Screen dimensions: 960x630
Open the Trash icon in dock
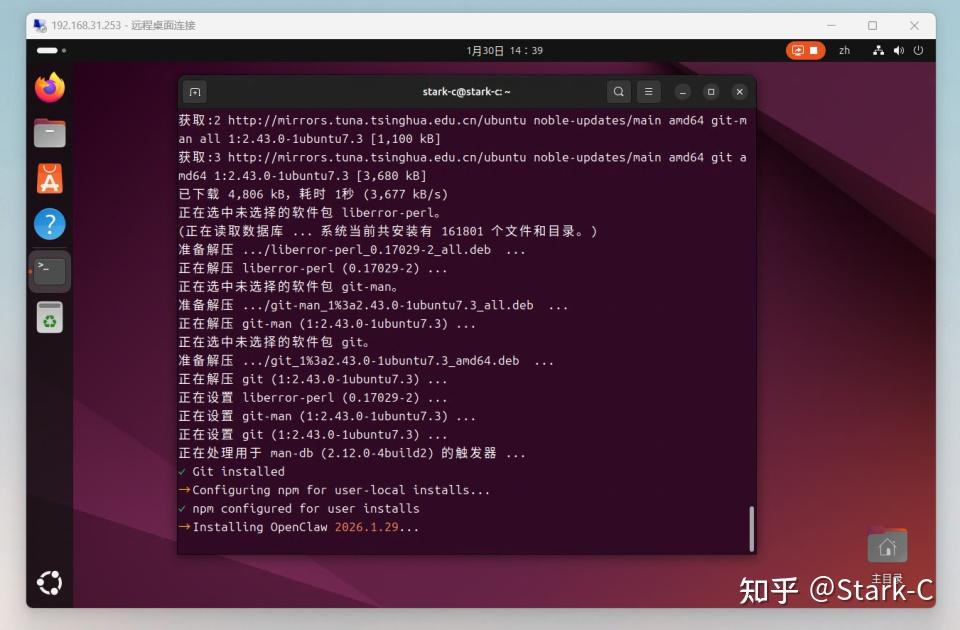tap(50, 317)
